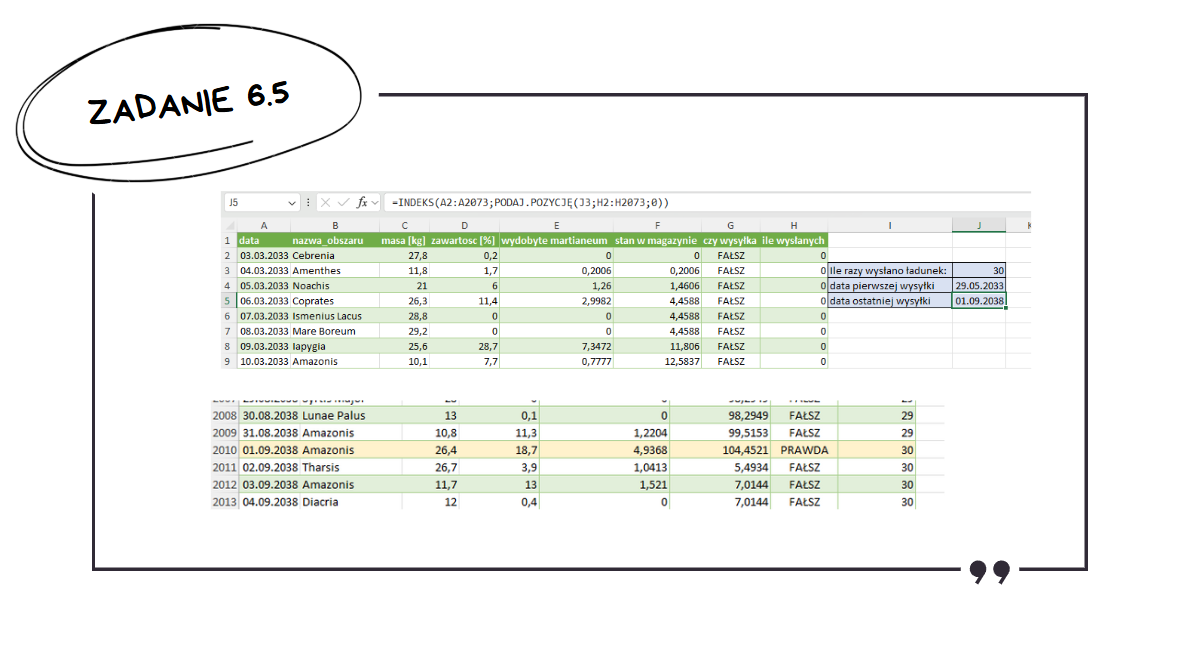Select row header 2010
Image resolution: width=1179 pixels, height=663 pixels.
click(224, 450)
